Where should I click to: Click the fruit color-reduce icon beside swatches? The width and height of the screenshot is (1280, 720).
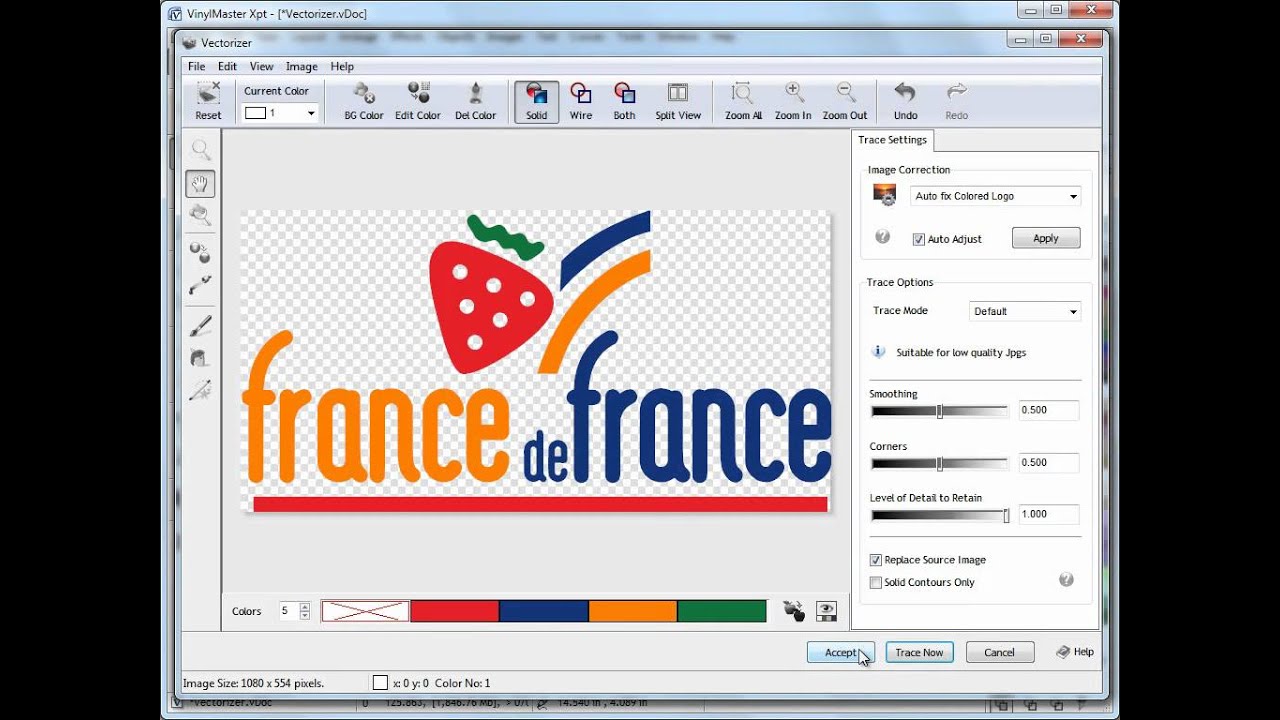click(793, 611)
